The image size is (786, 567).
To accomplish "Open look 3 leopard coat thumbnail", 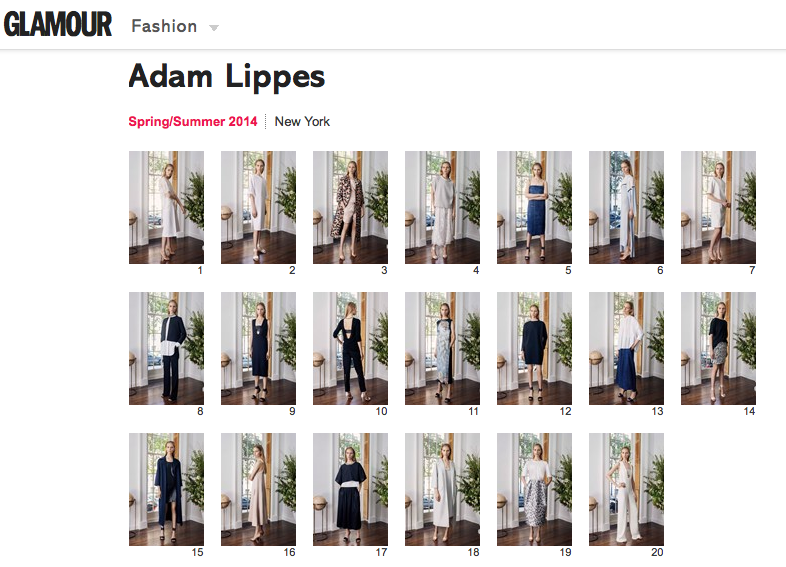I will [350, 208].
